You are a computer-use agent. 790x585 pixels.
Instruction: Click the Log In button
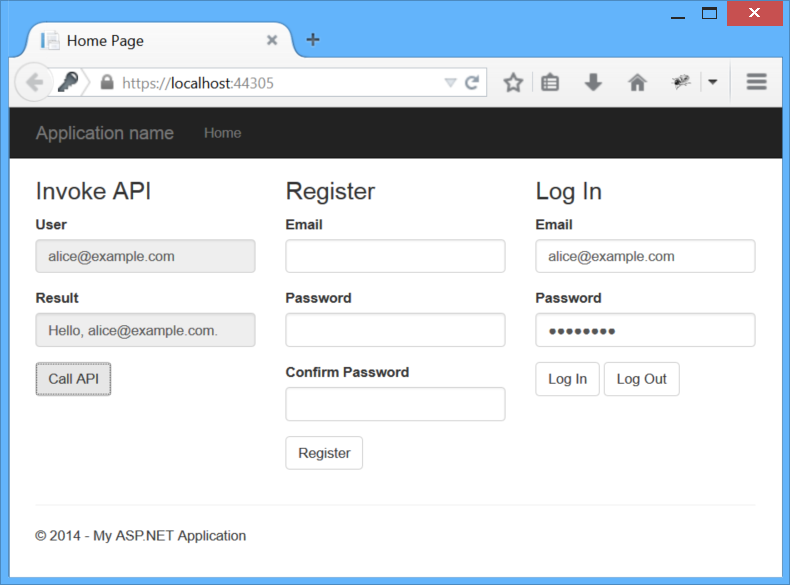click(567, 379)
